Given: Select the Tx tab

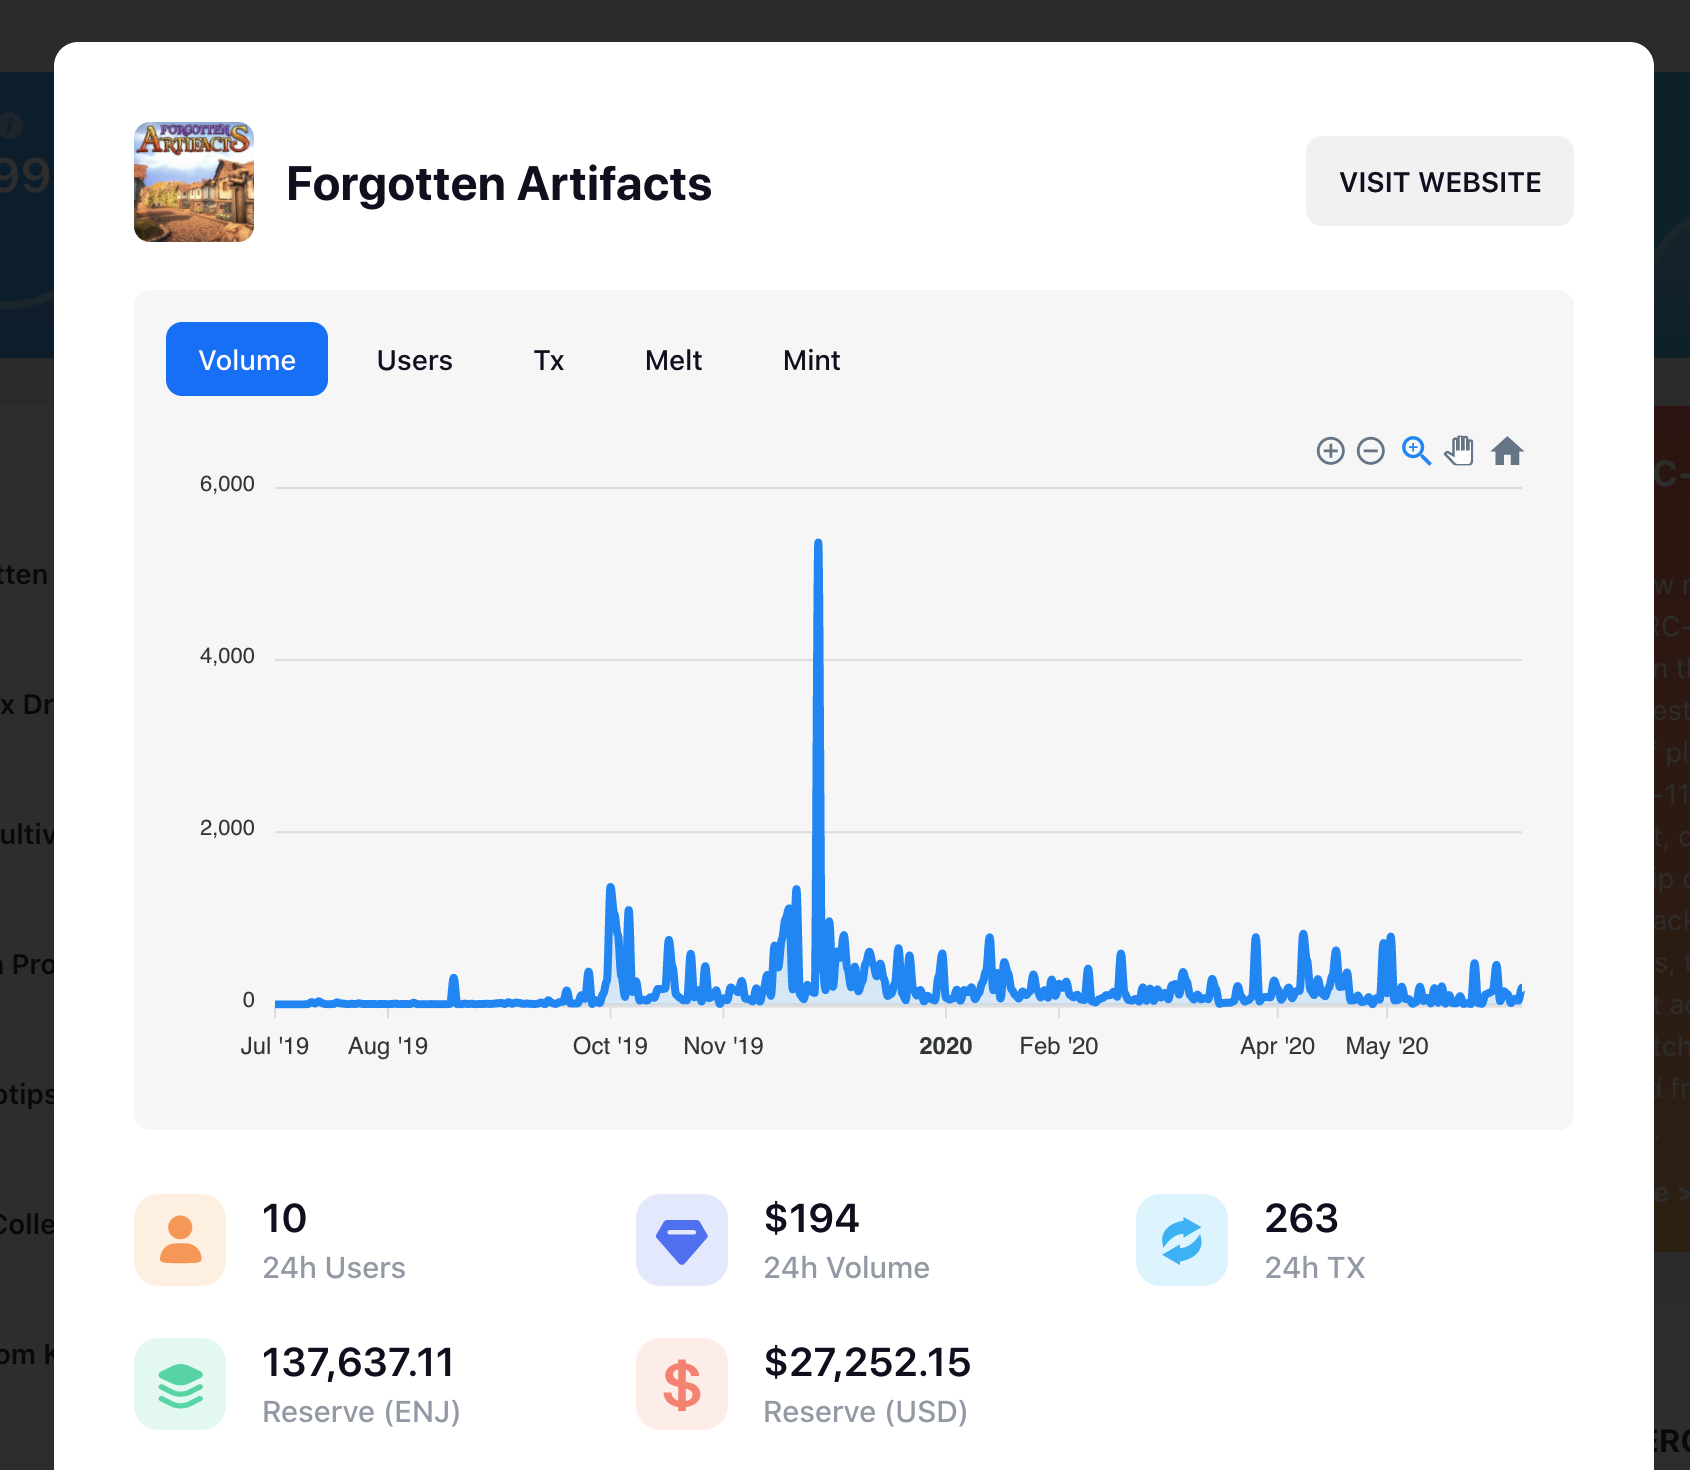Looking at the screenshot, I should pos(548,360).
